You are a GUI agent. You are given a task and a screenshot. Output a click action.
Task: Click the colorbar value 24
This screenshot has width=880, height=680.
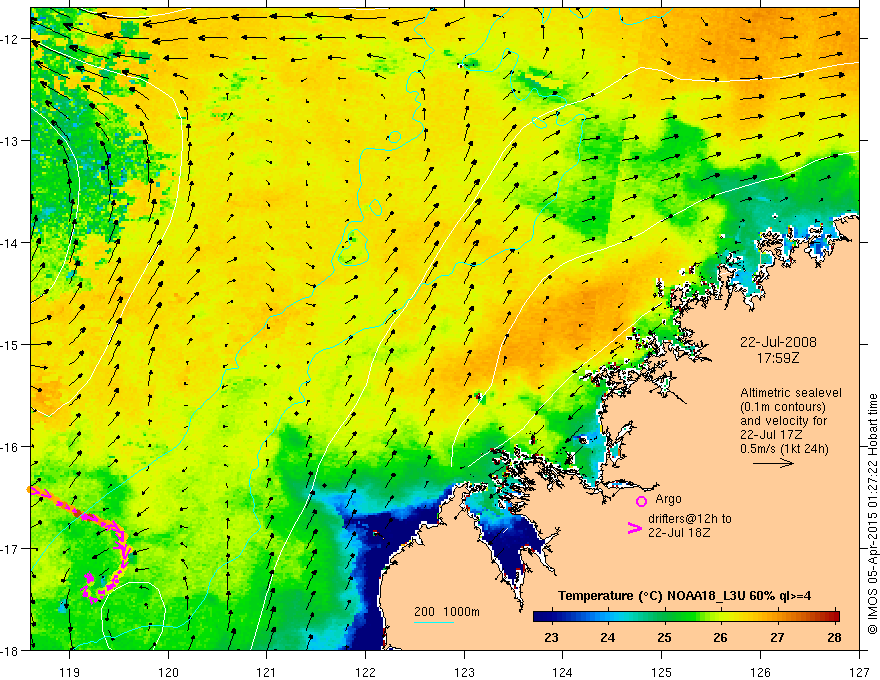coord(607,637)
